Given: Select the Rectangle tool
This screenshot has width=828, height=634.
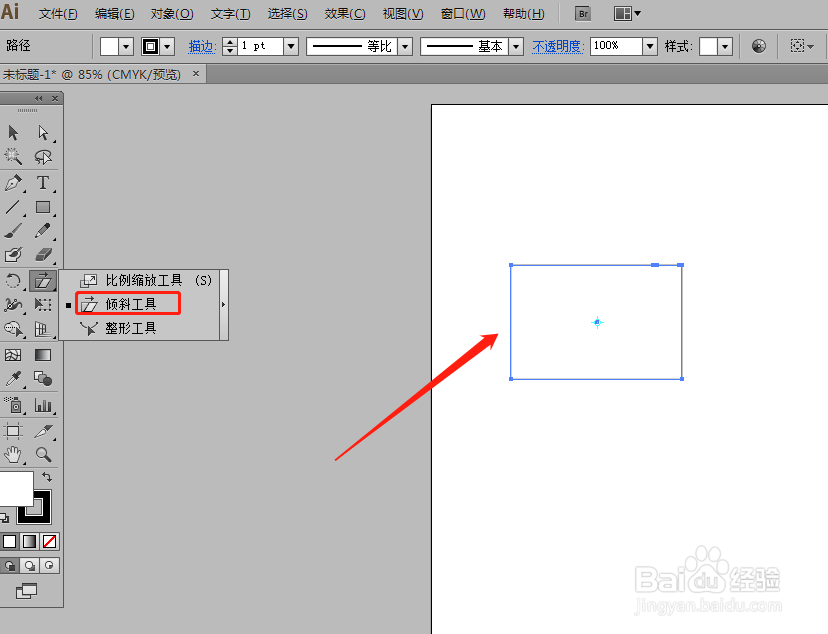Looking at the screenshot, I should coord(43,207).
